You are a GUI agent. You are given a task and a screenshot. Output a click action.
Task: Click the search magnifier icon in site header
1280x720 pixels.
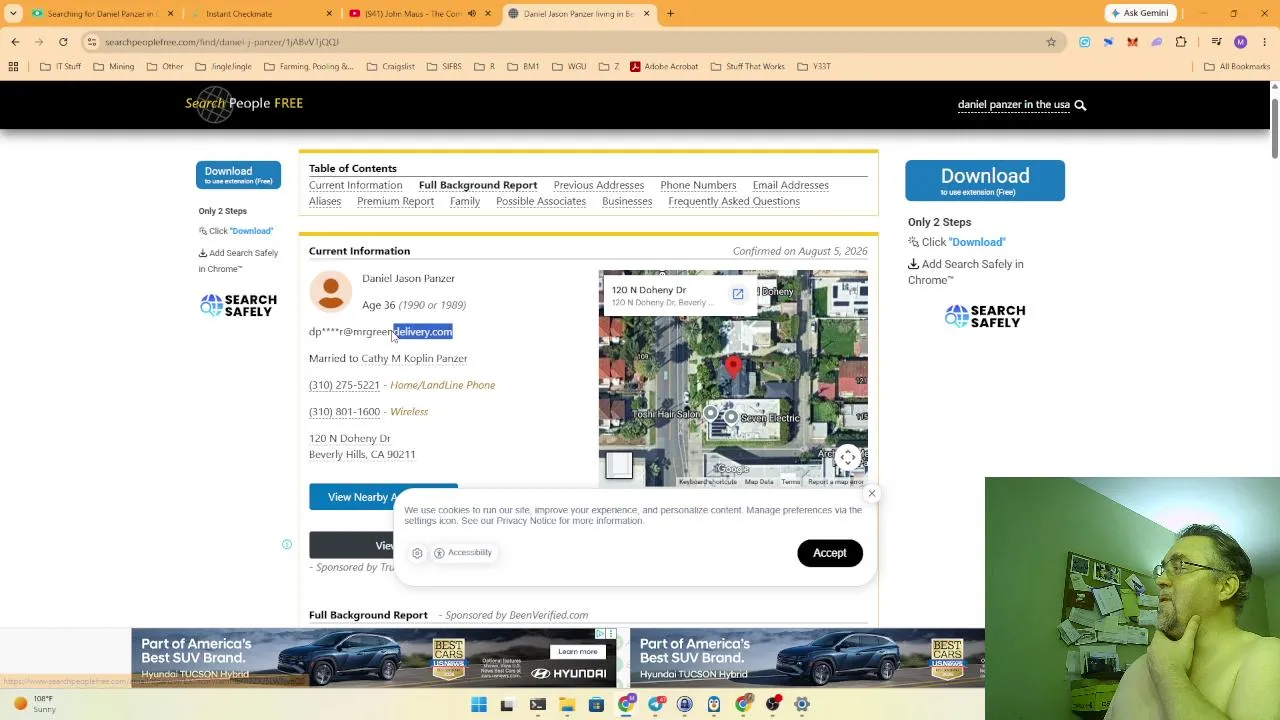pyautogui.click(x=1080, y=105)
